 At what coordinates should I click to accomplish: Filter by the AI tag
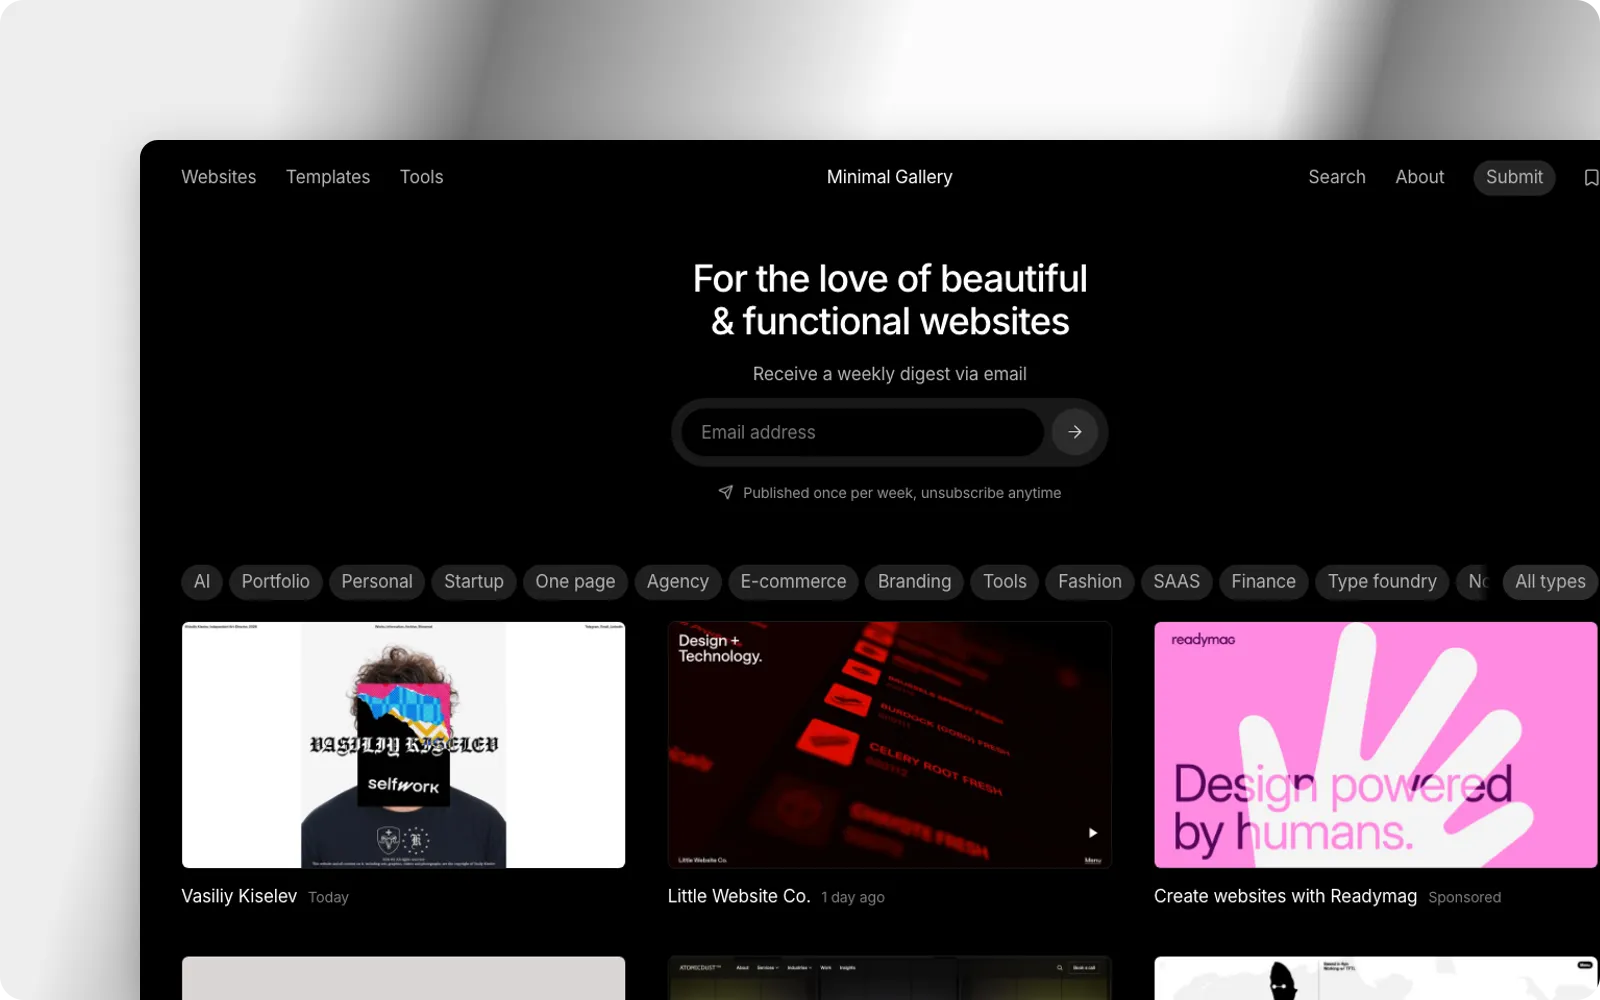click(x=202, y=582)
